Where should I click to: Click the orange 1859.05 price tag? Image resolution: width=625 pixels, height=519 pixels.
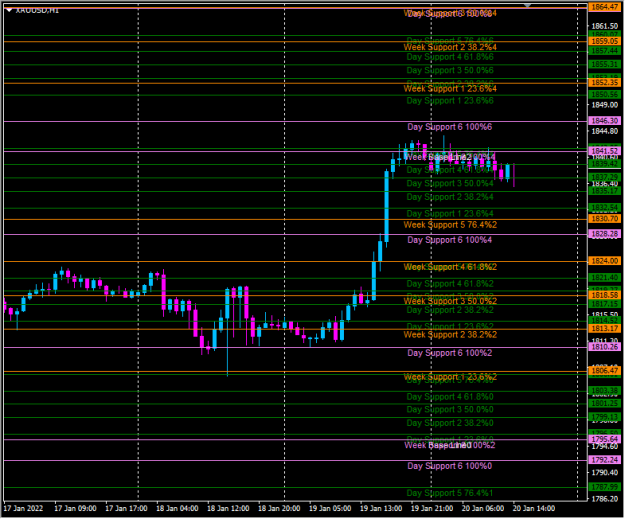click(x=605, y=41)
